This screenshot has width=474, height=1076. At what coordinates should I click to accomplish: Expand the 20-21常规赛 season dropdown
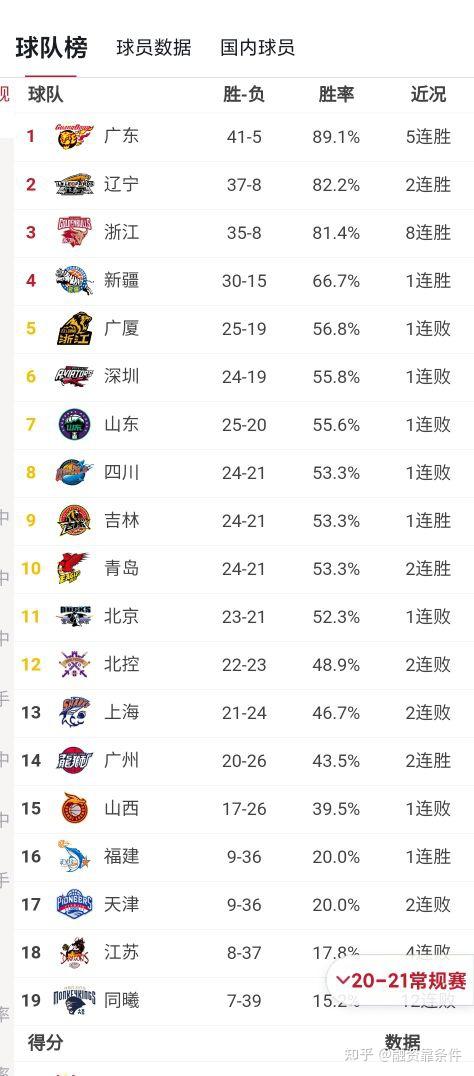click(x=401, y=981)
